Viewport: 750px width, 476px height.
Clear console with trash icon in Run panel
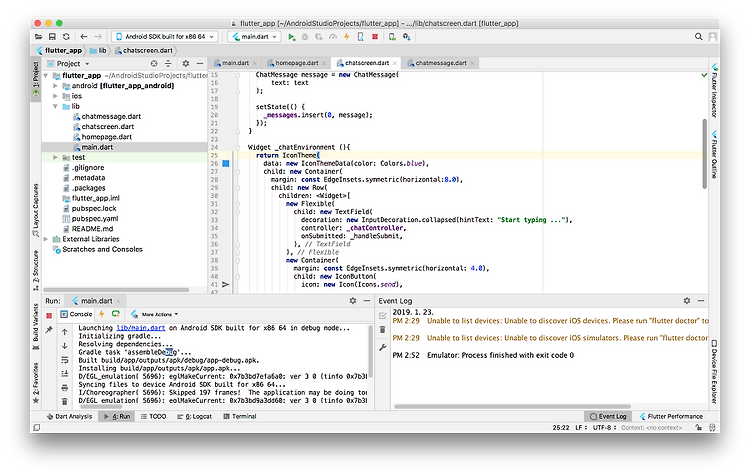point(65,401)
